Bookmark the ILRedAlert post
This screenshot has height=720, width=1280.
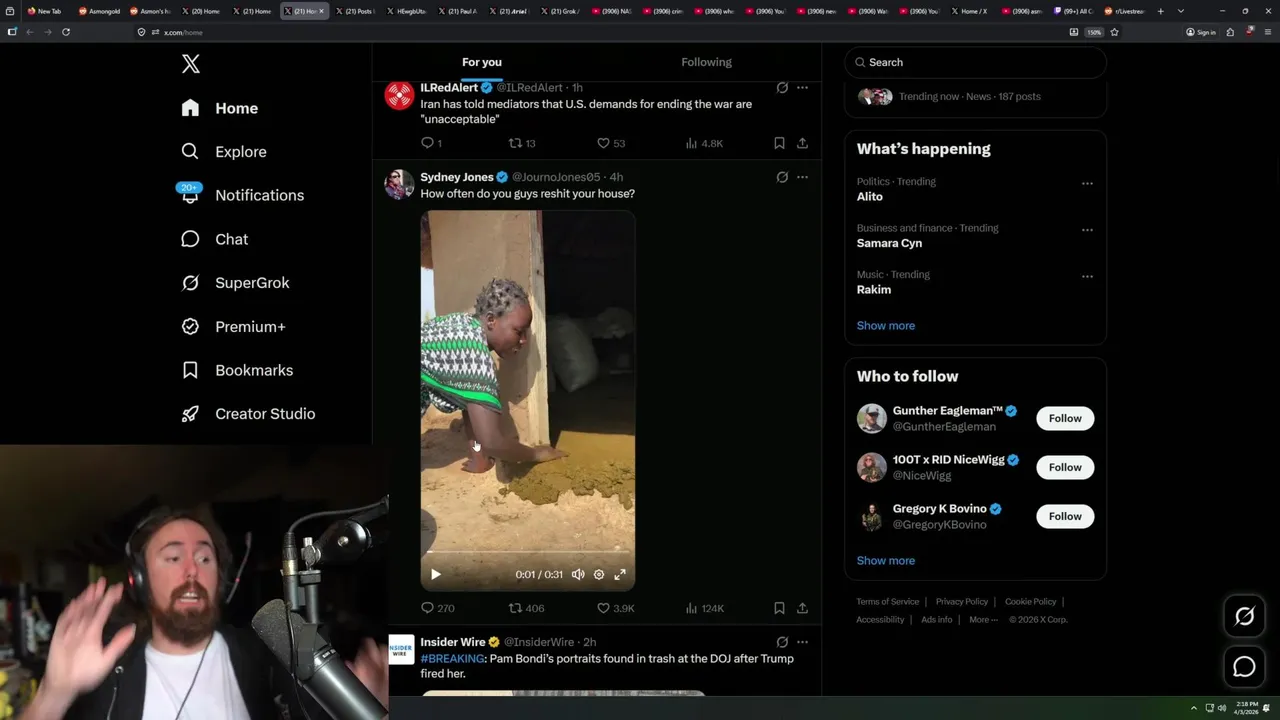click(x=779, y=143)
